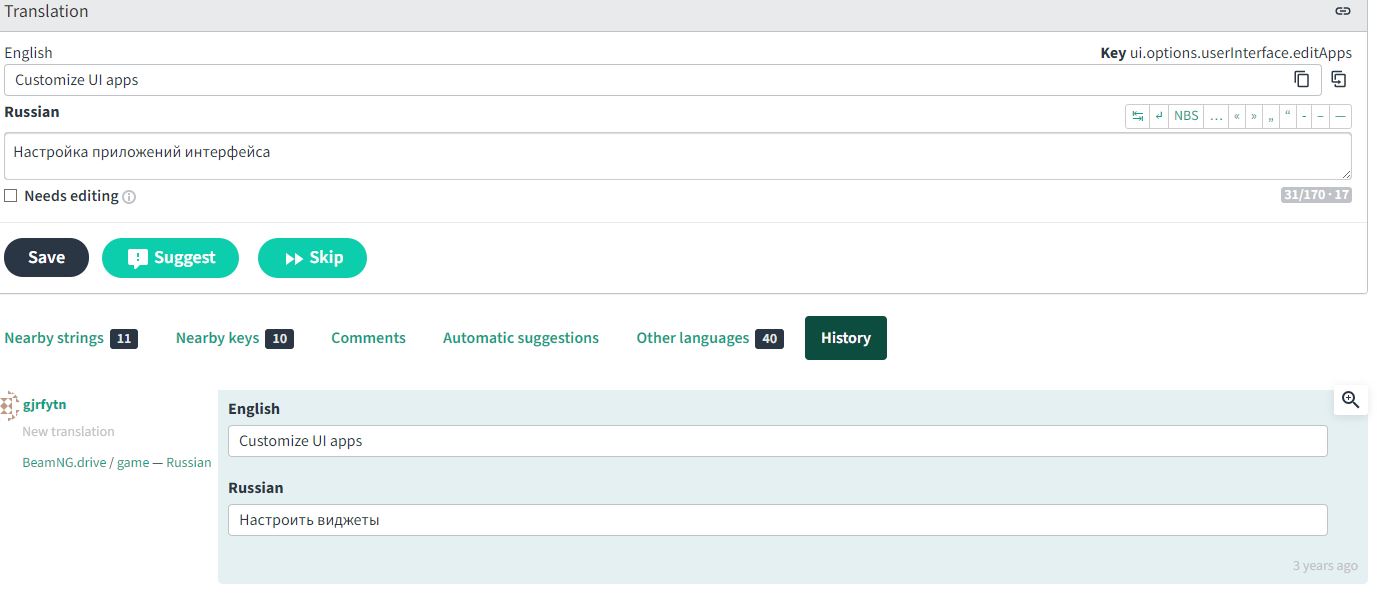Switch to the Comments tab
Viewport: 1377px width, 594px height.
pyautogui.click(x=368, y=338)
